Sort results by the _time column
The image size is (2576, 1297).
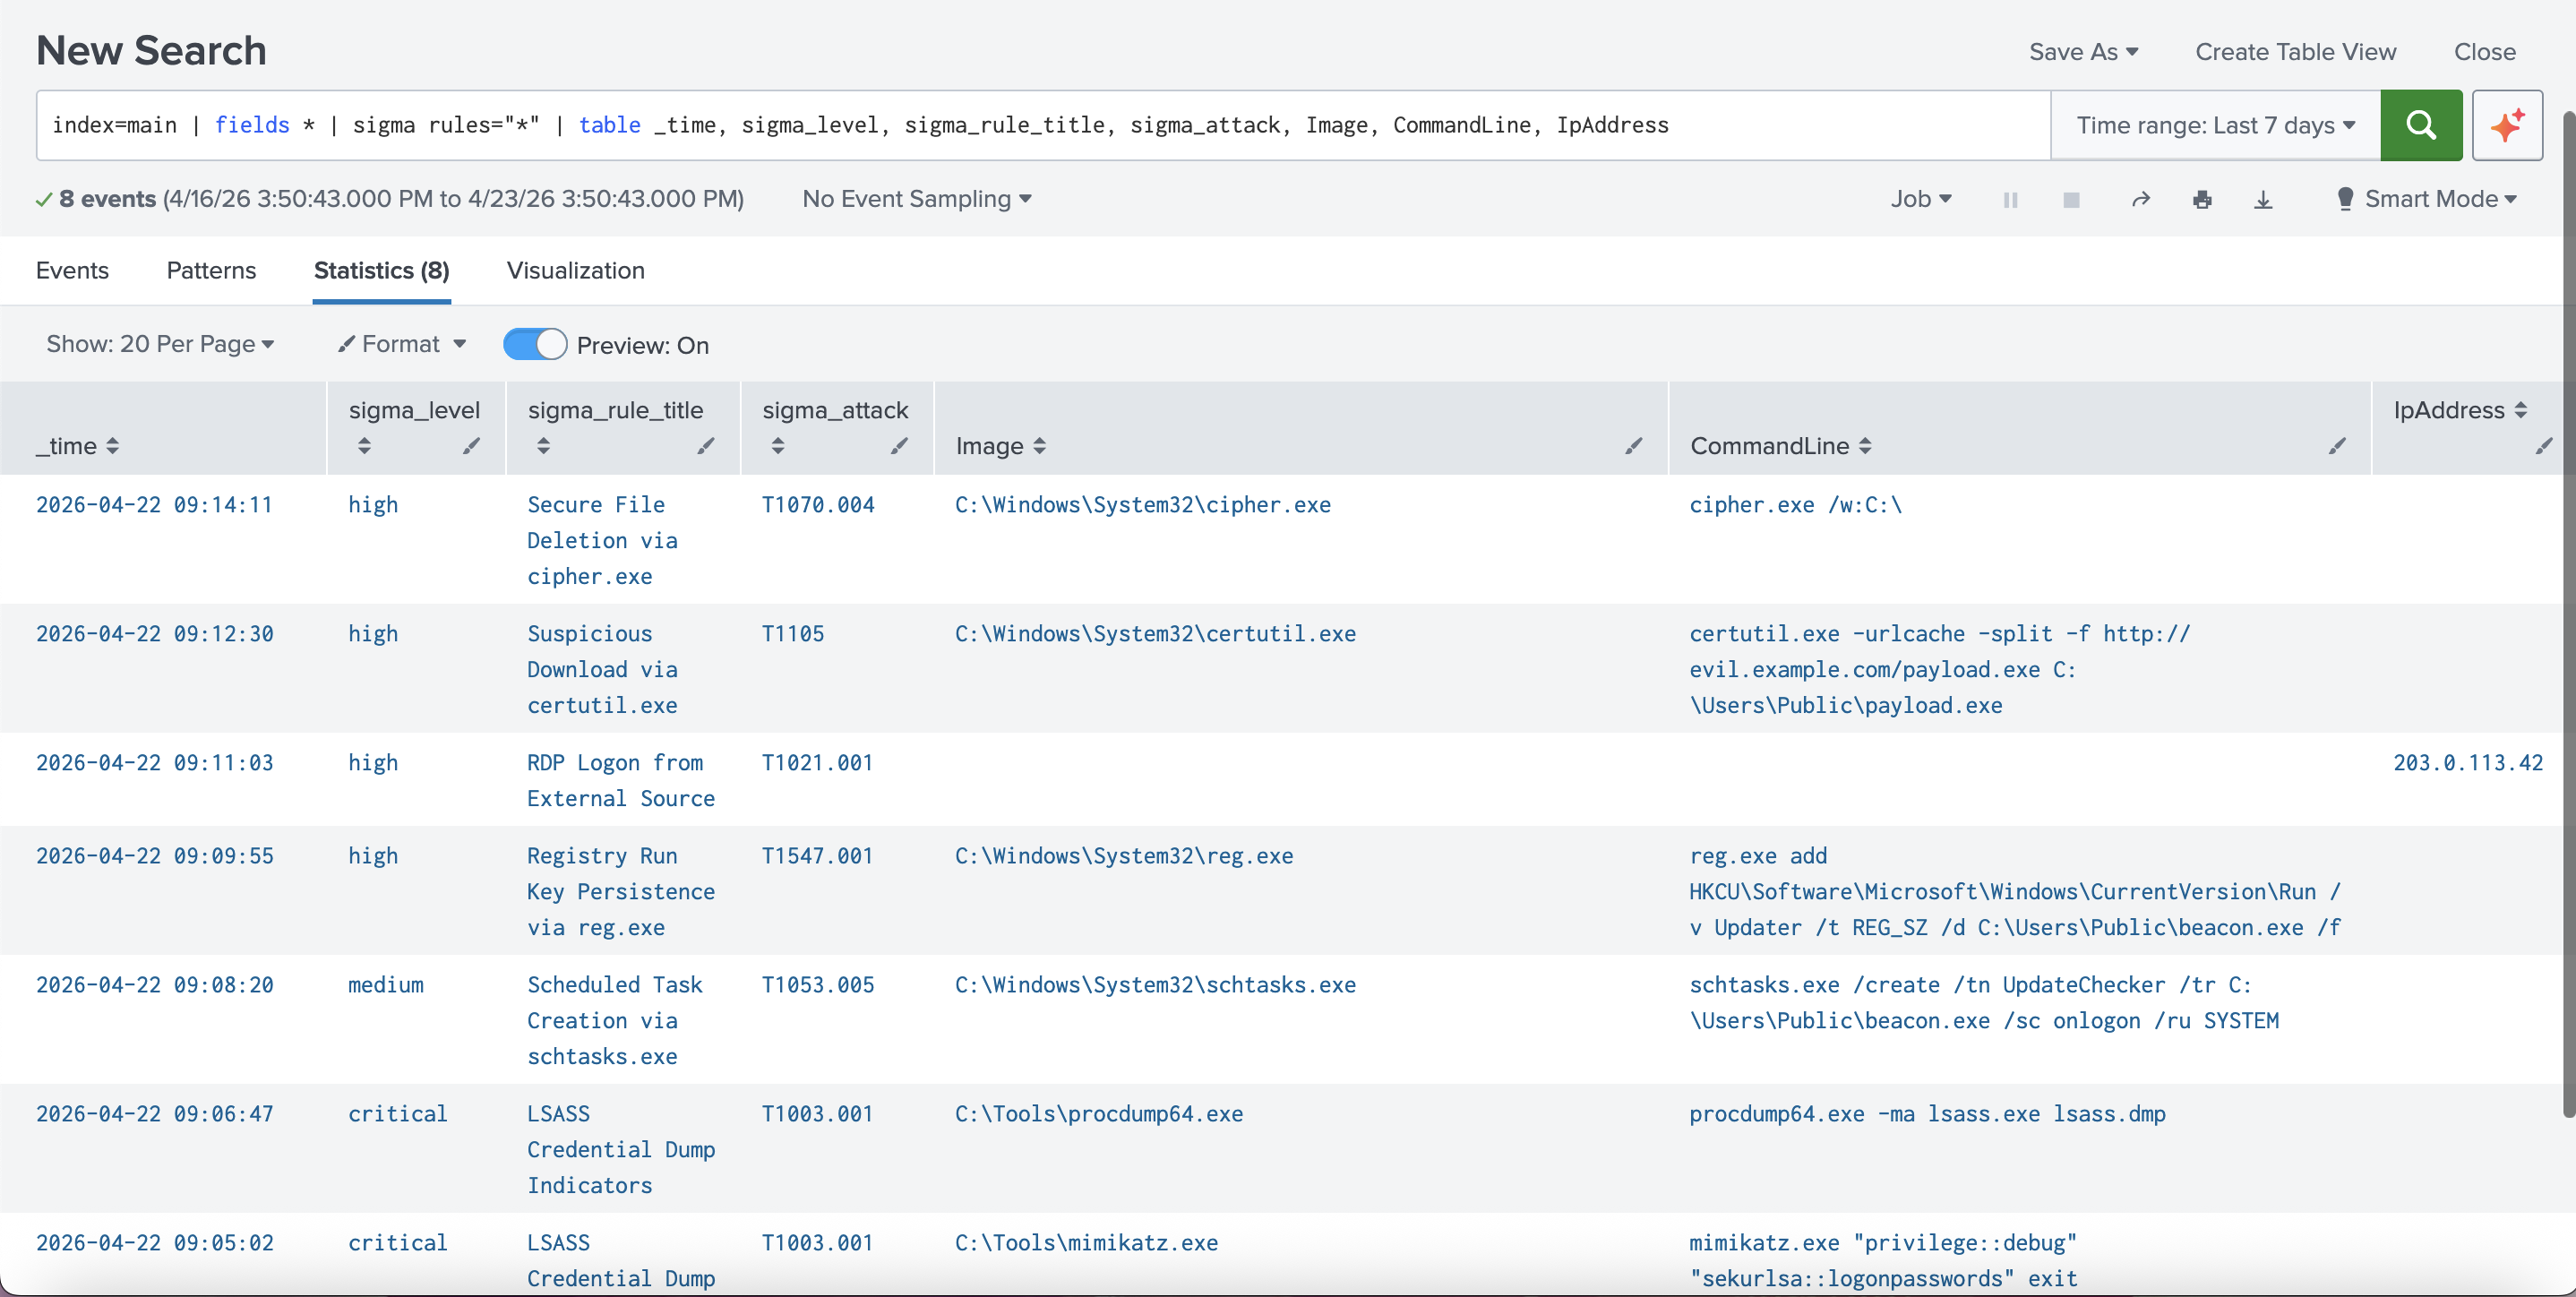click(x=114, y=447)
